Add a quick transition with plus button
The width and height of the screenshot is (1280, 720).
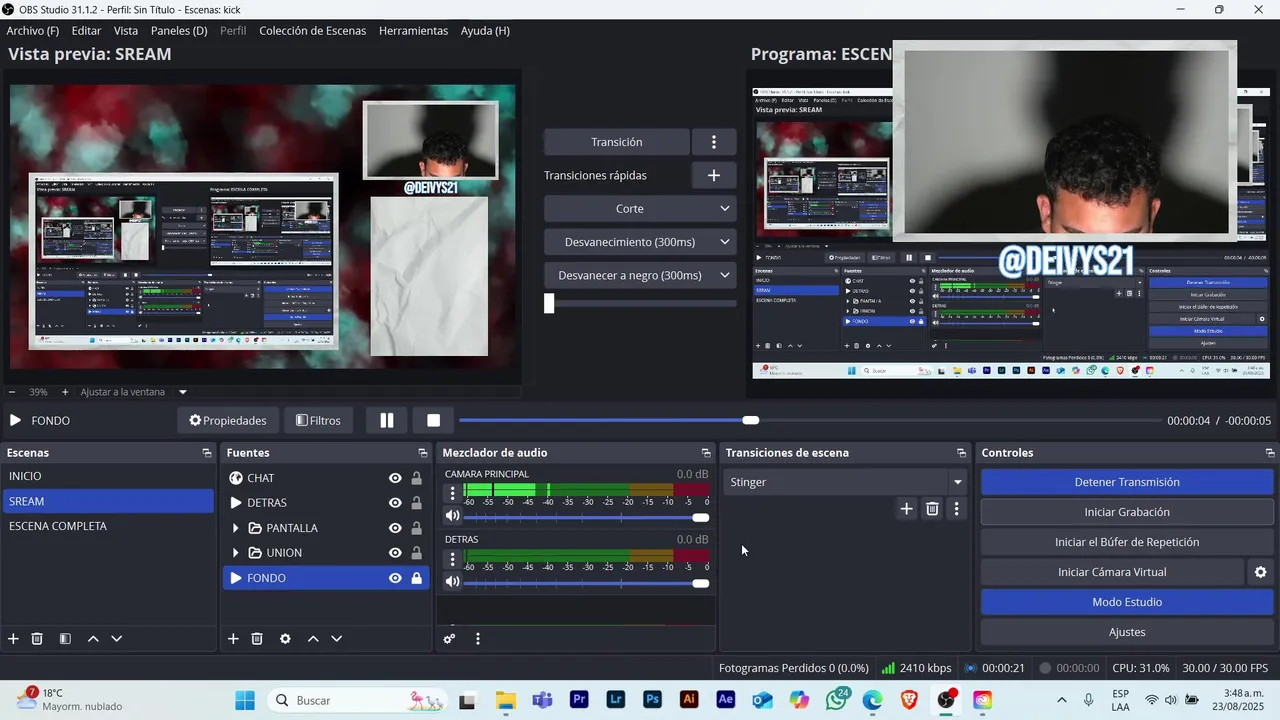coord(714,175)
